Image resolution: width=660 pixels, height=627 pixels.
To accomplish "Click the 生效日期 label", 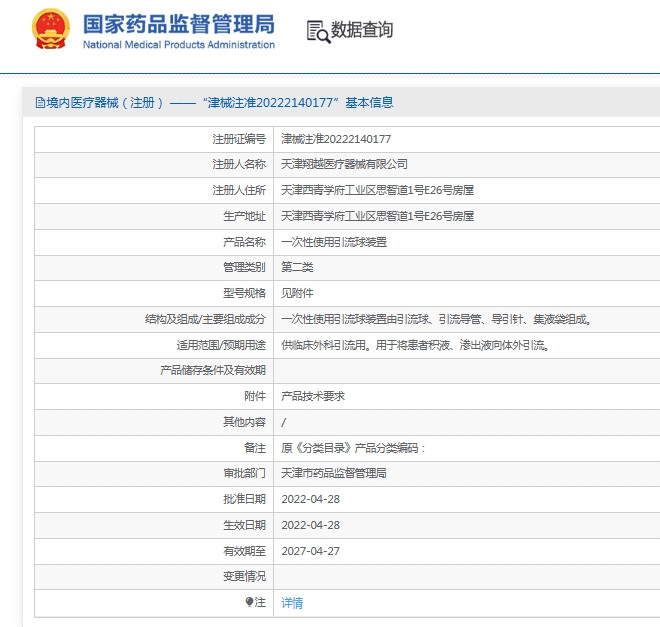I will (245, 526).
